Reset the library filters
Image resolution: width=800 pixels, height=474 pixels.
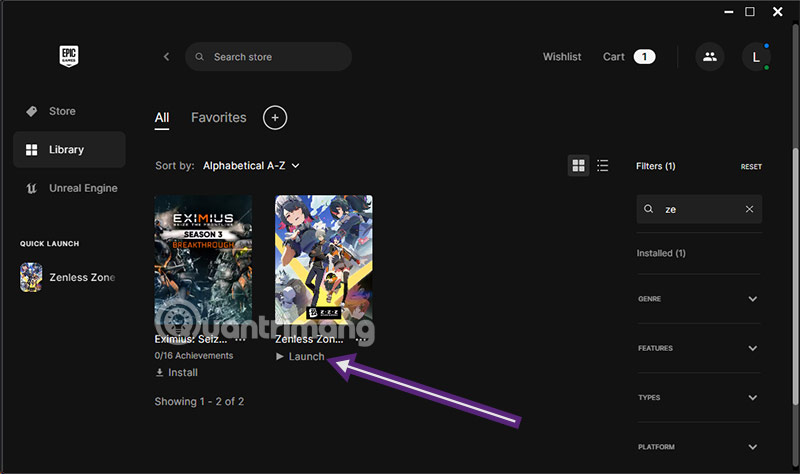pos(751,167)
